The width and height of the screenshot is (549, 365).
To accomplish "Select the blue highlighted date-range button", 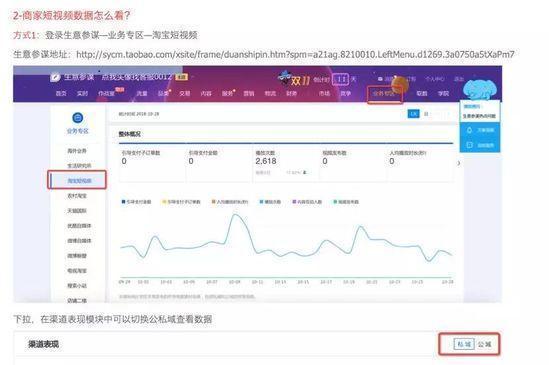I will coord(414,114).
